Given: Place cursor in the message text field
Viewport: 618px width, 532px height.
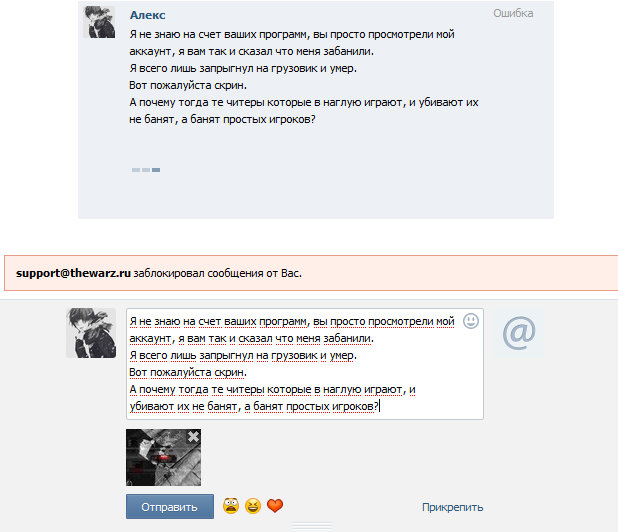Looking at the screenshot, I should 305,364.
